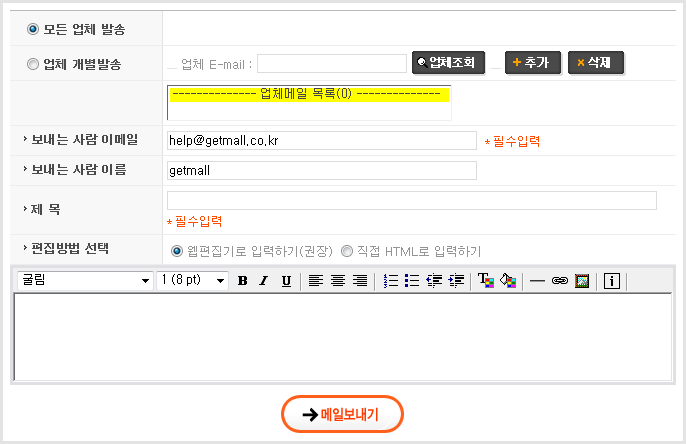Select 모든 업체 발송 radio option
686x444 pixels.
pos(33,29)
